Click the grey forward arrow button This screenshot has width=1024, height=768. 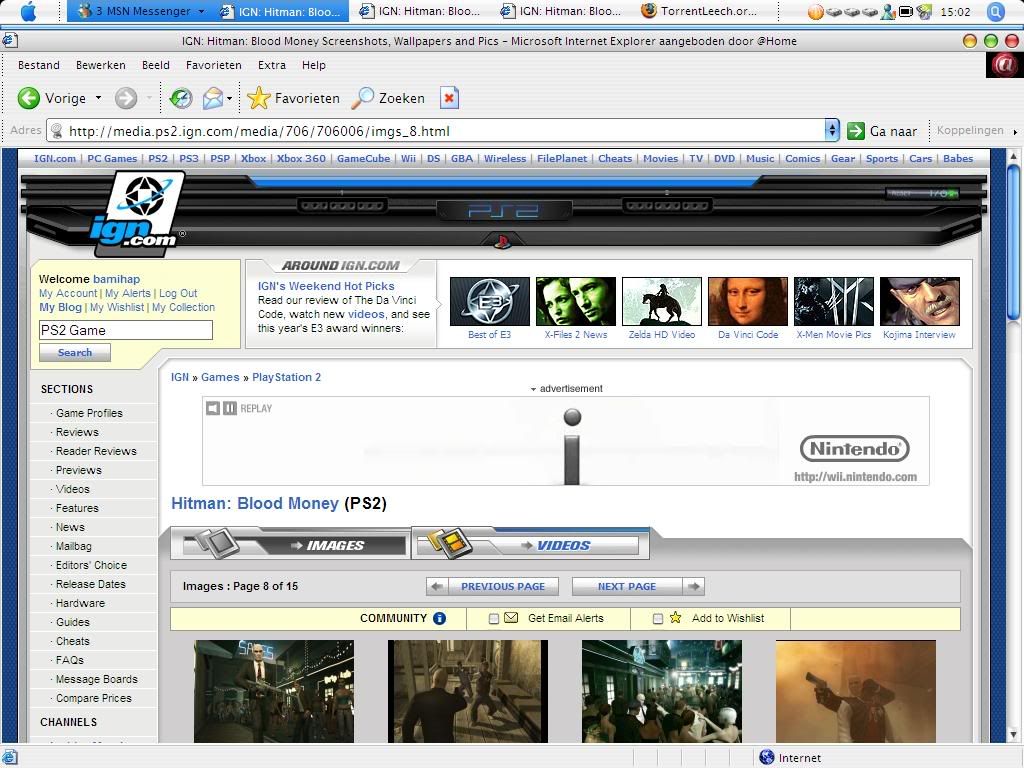(126, 98)
